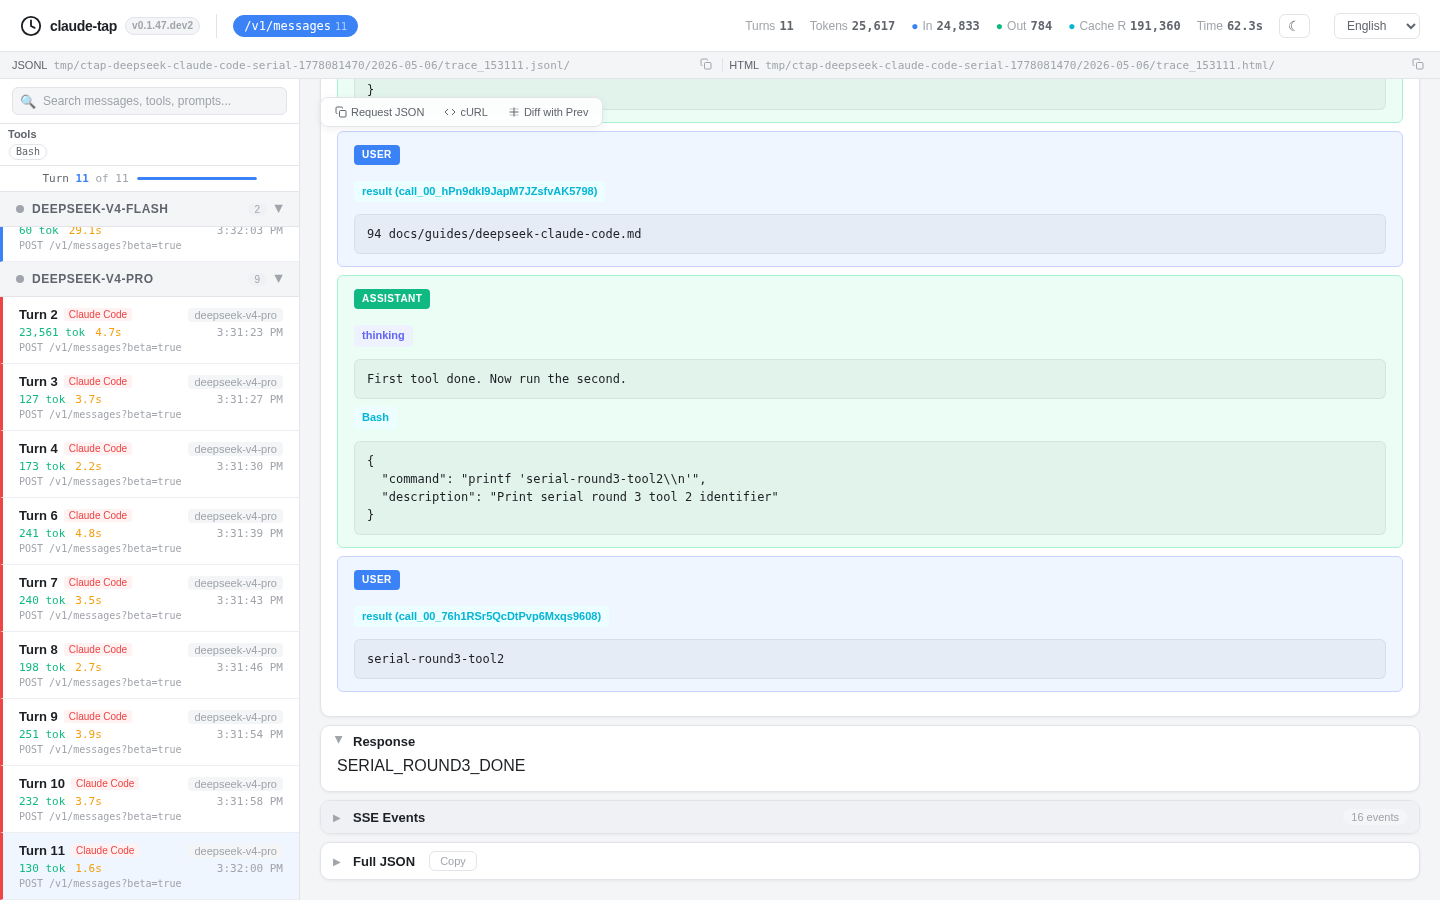Viewport: 1440px width, 900px height.
Task: Click the 16 events badge
Action: point(1375,817)
